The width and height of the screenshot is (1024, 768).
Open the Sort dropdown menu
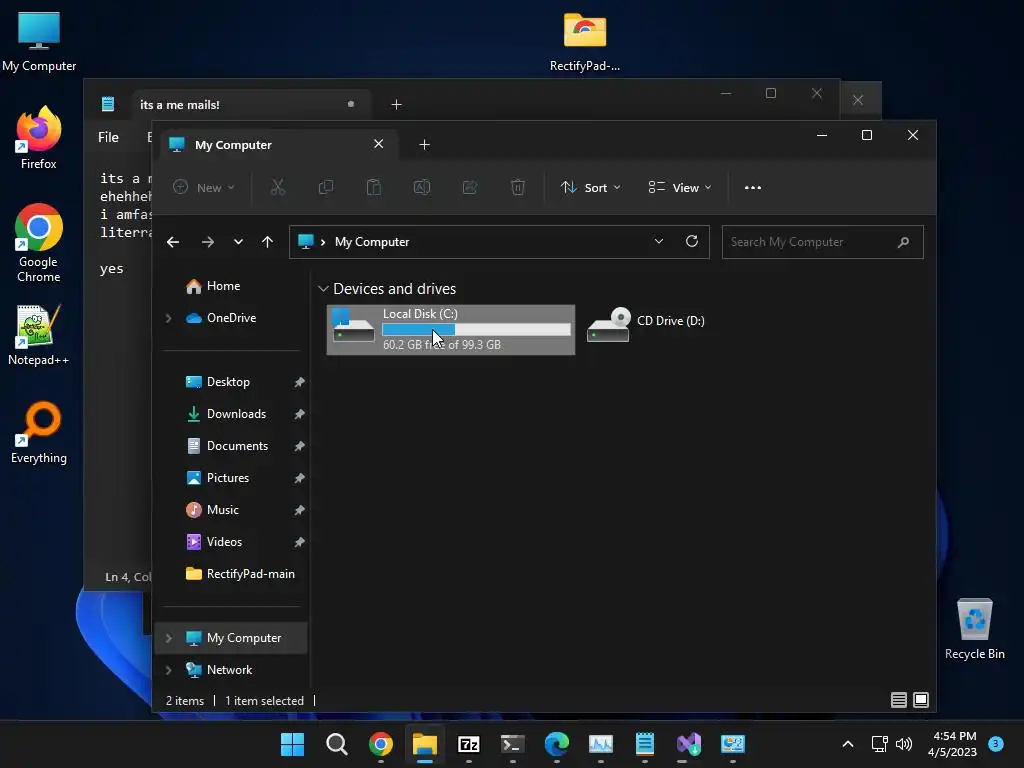click(590, 187)
